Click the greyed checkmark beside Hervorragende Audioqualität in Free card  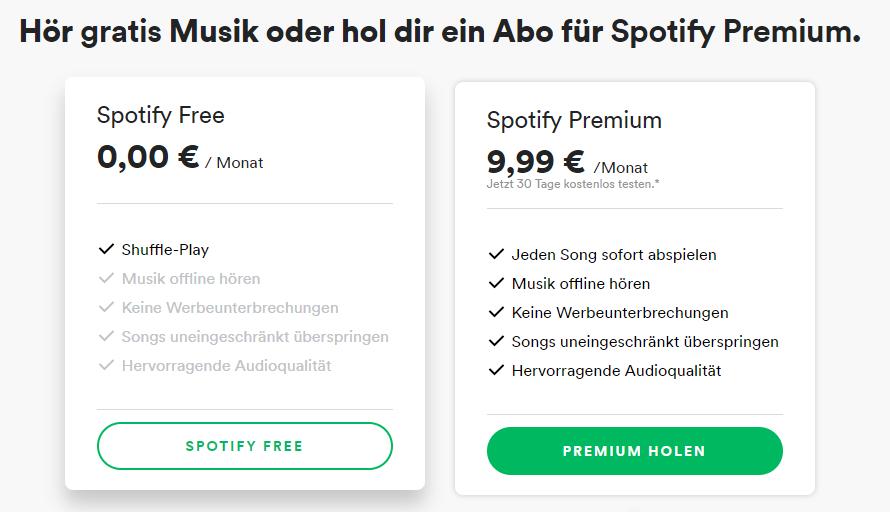106,365
